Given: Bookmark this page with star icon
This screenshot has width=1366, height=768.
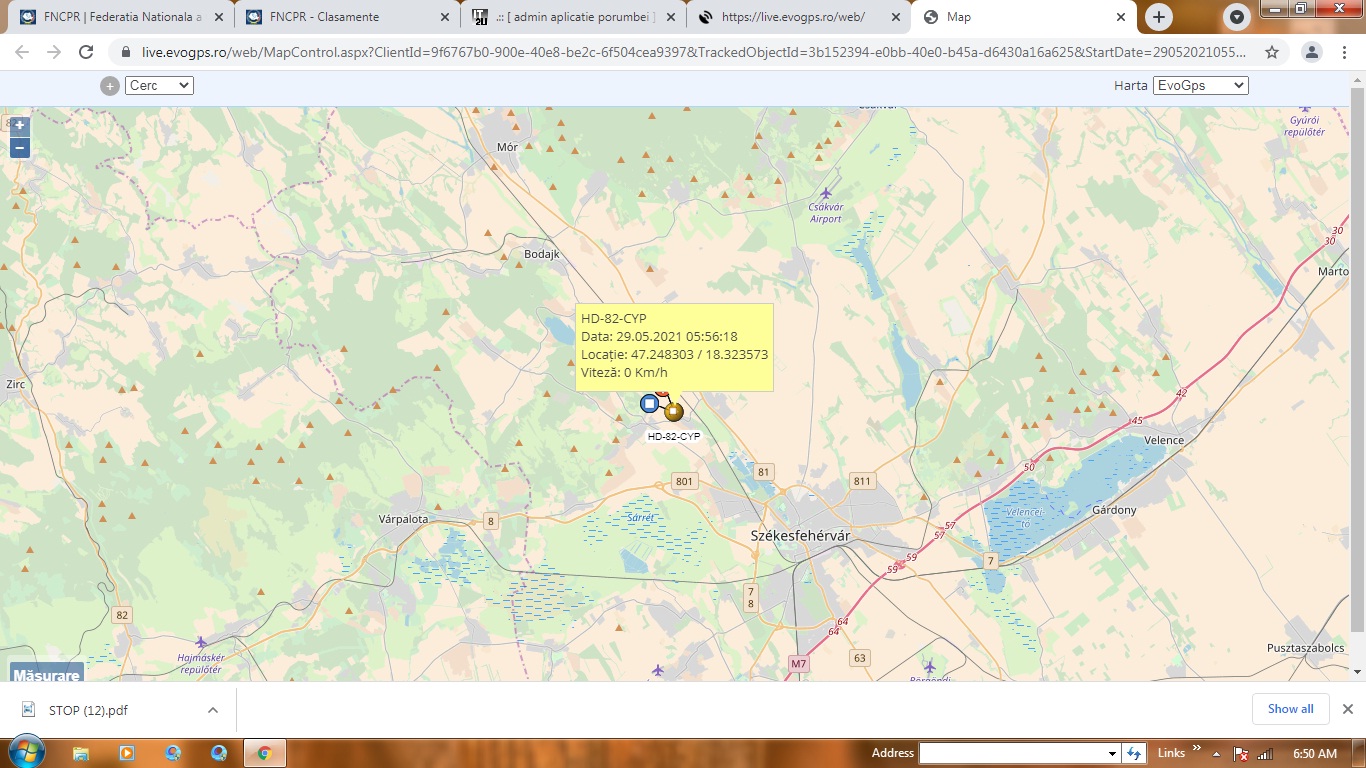Looking at the screenshot, I should pyautogui.click(x=1272, y=53).
